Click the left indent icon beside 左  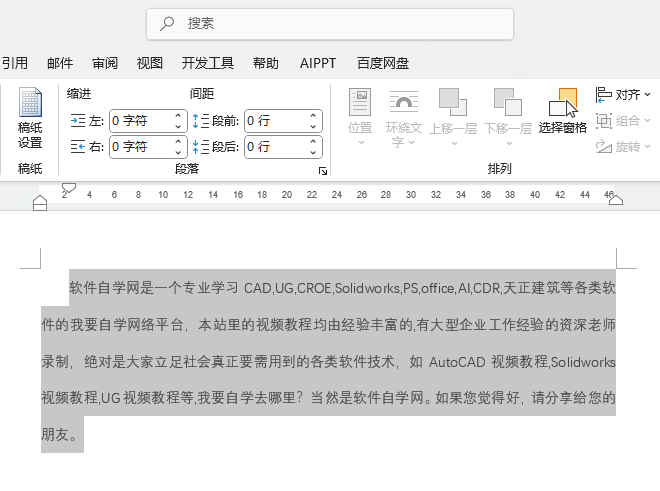[x=78, y=121]
